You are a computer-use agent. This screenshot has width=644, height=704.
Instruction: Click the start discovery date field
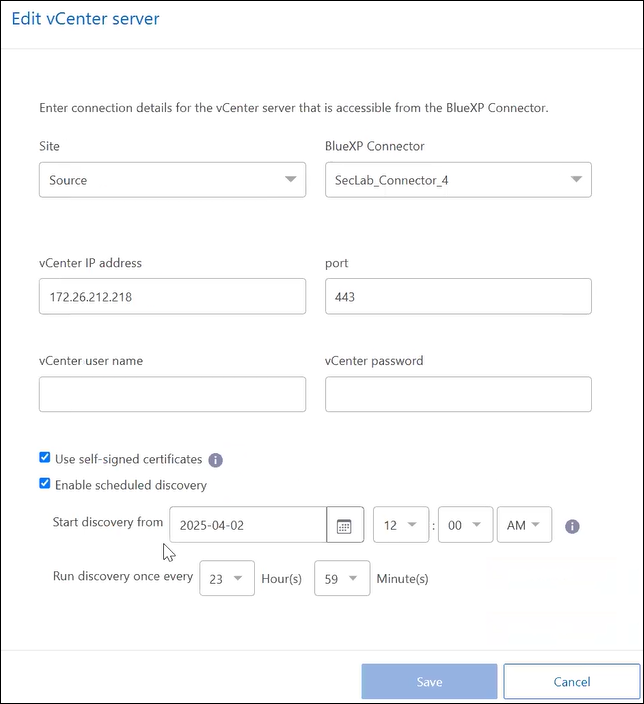[248, 525]
